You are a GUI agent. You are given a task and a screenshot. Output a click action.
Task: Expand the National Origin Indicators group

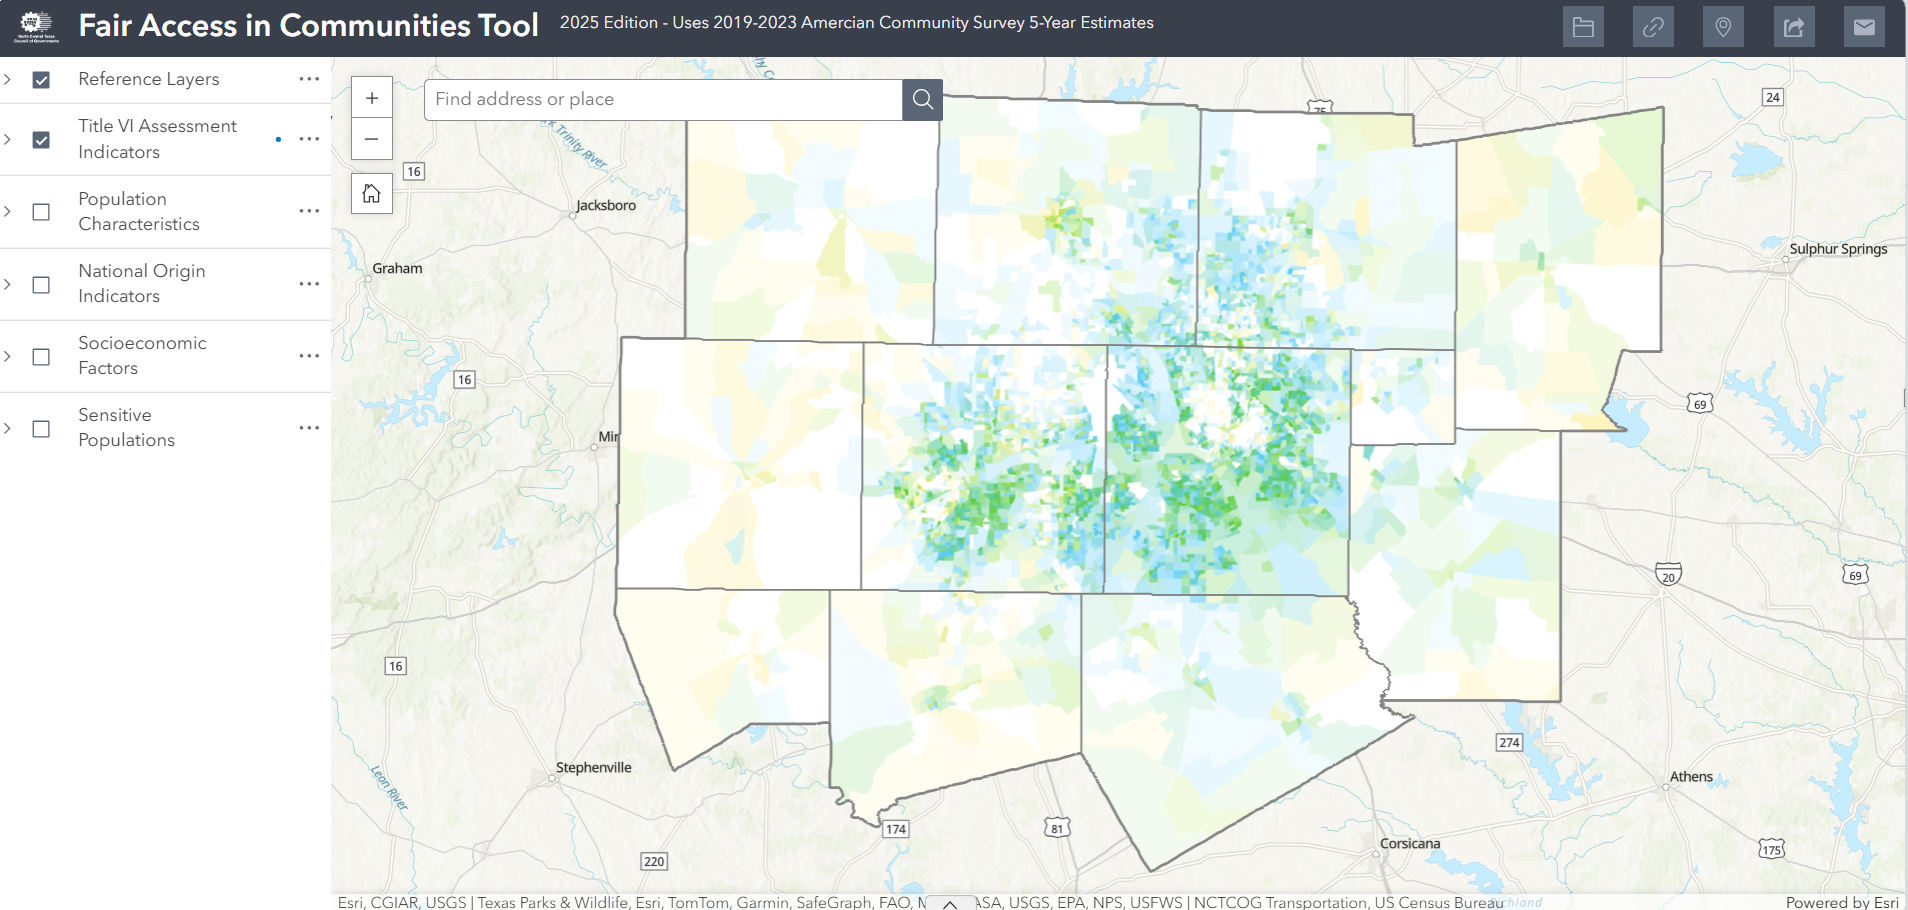8,284
